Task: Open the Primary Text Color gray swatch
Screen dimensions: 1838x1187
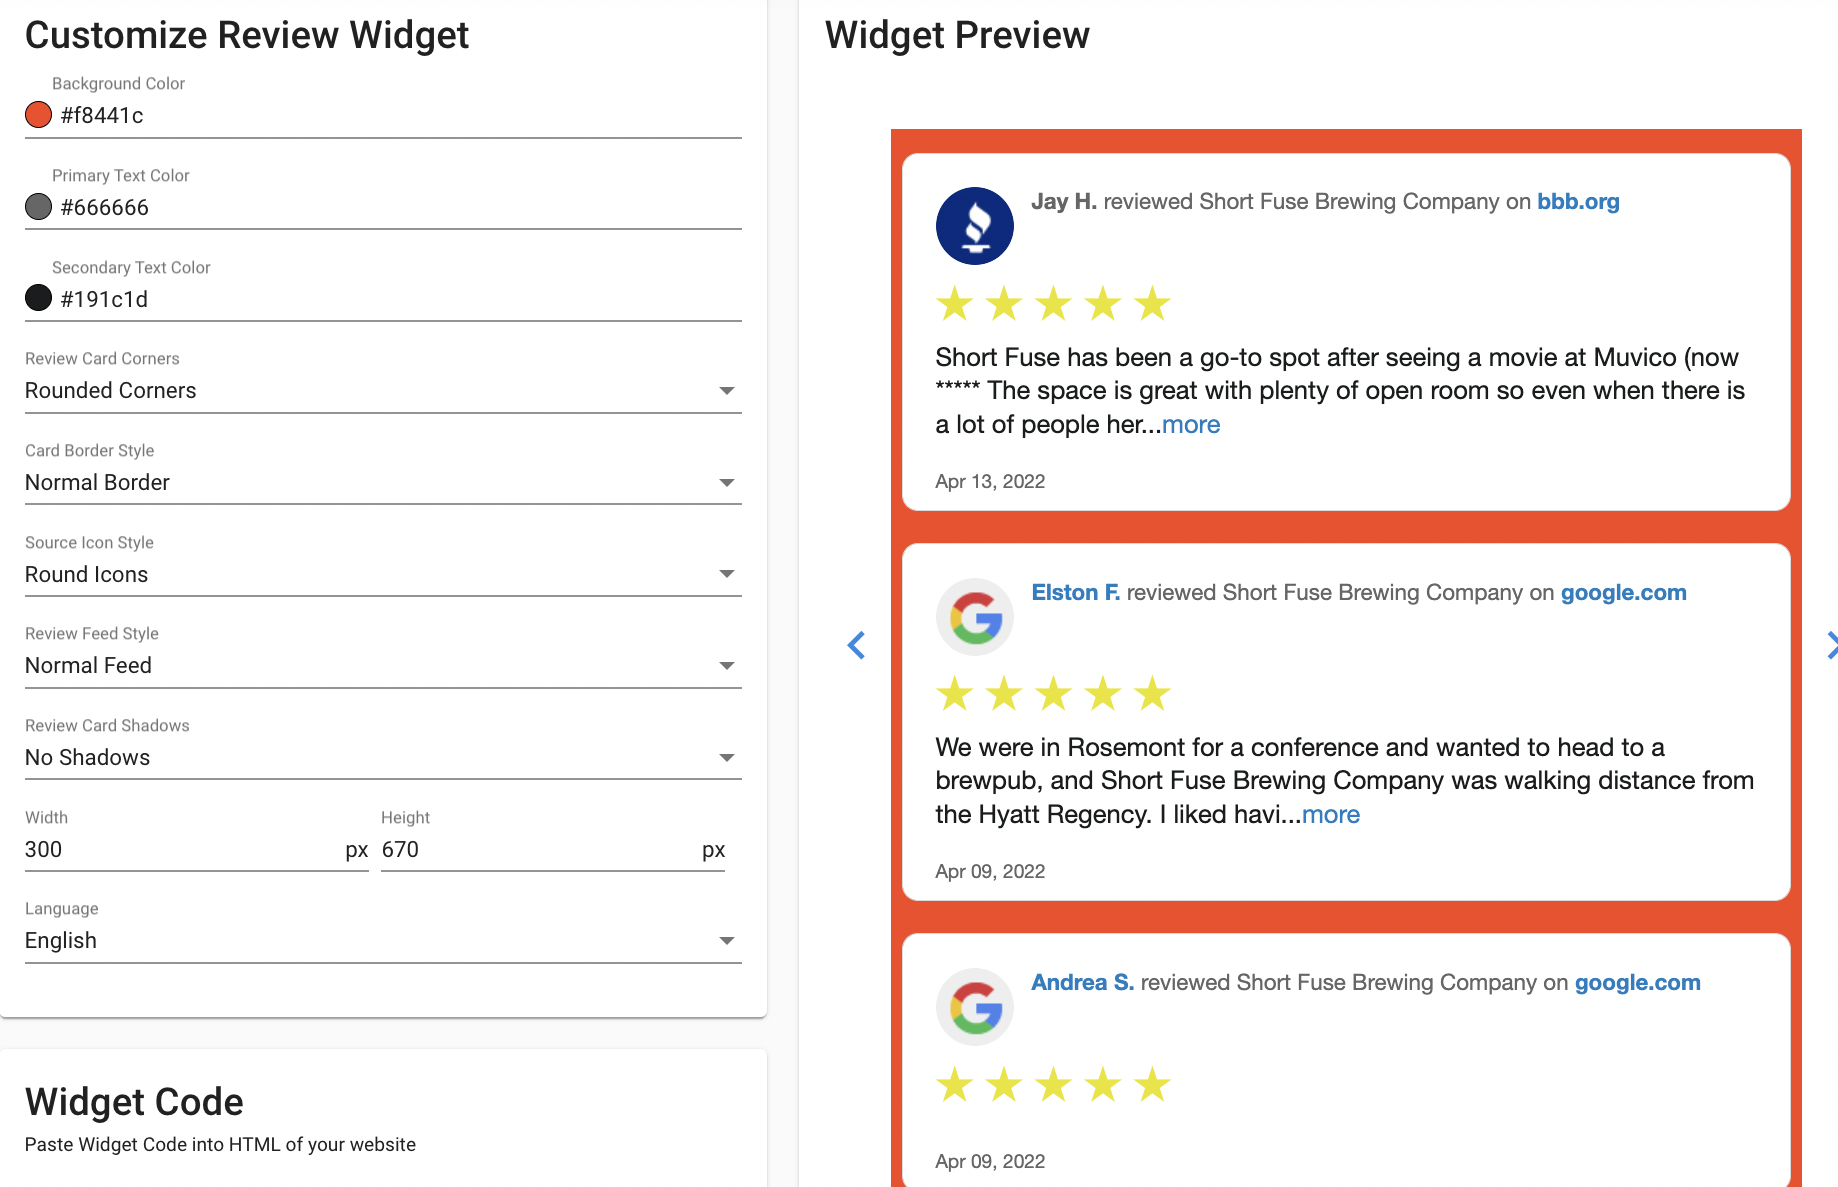Action: [38, 207]
